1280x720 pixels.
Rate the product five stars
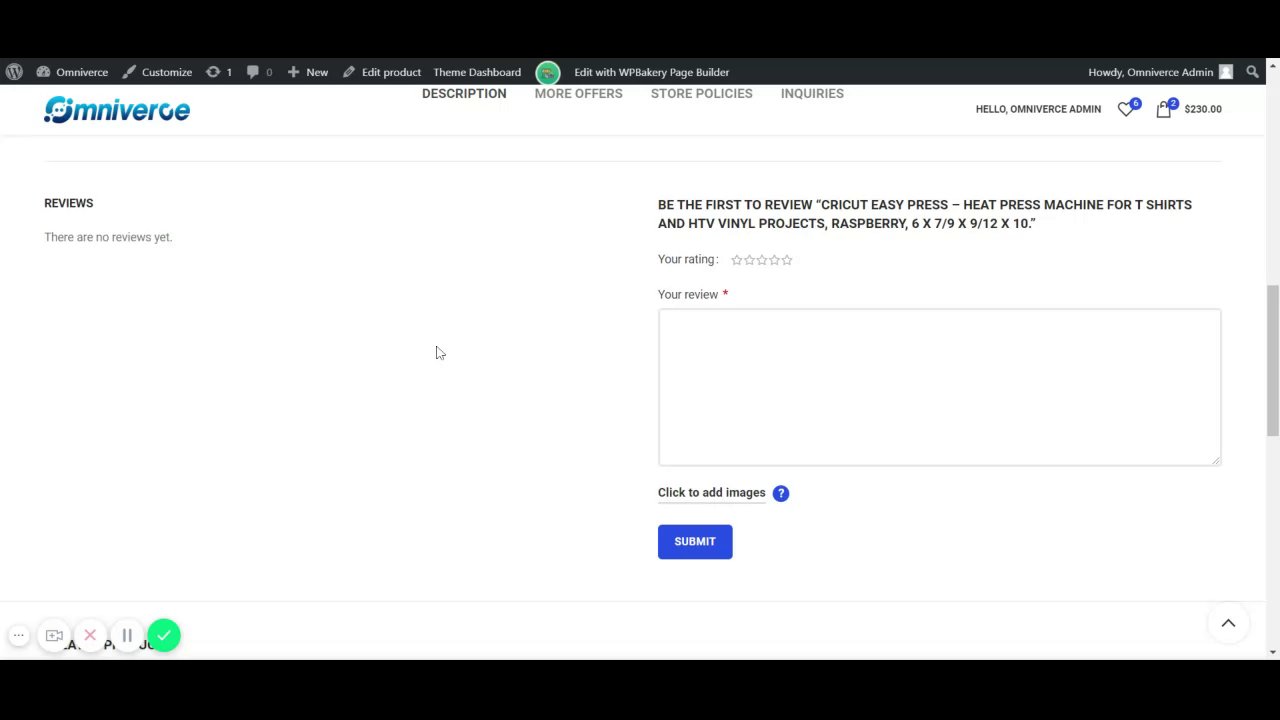pos(787,260)
